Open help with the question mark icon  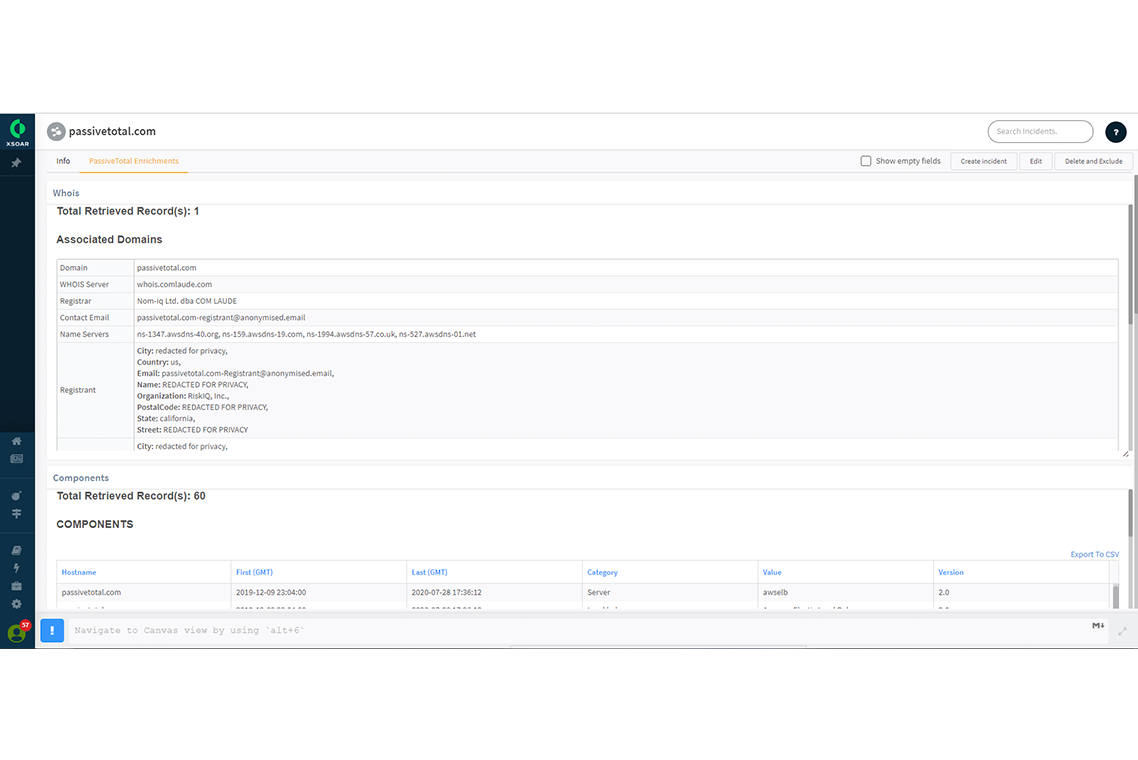click(1116, 131)
